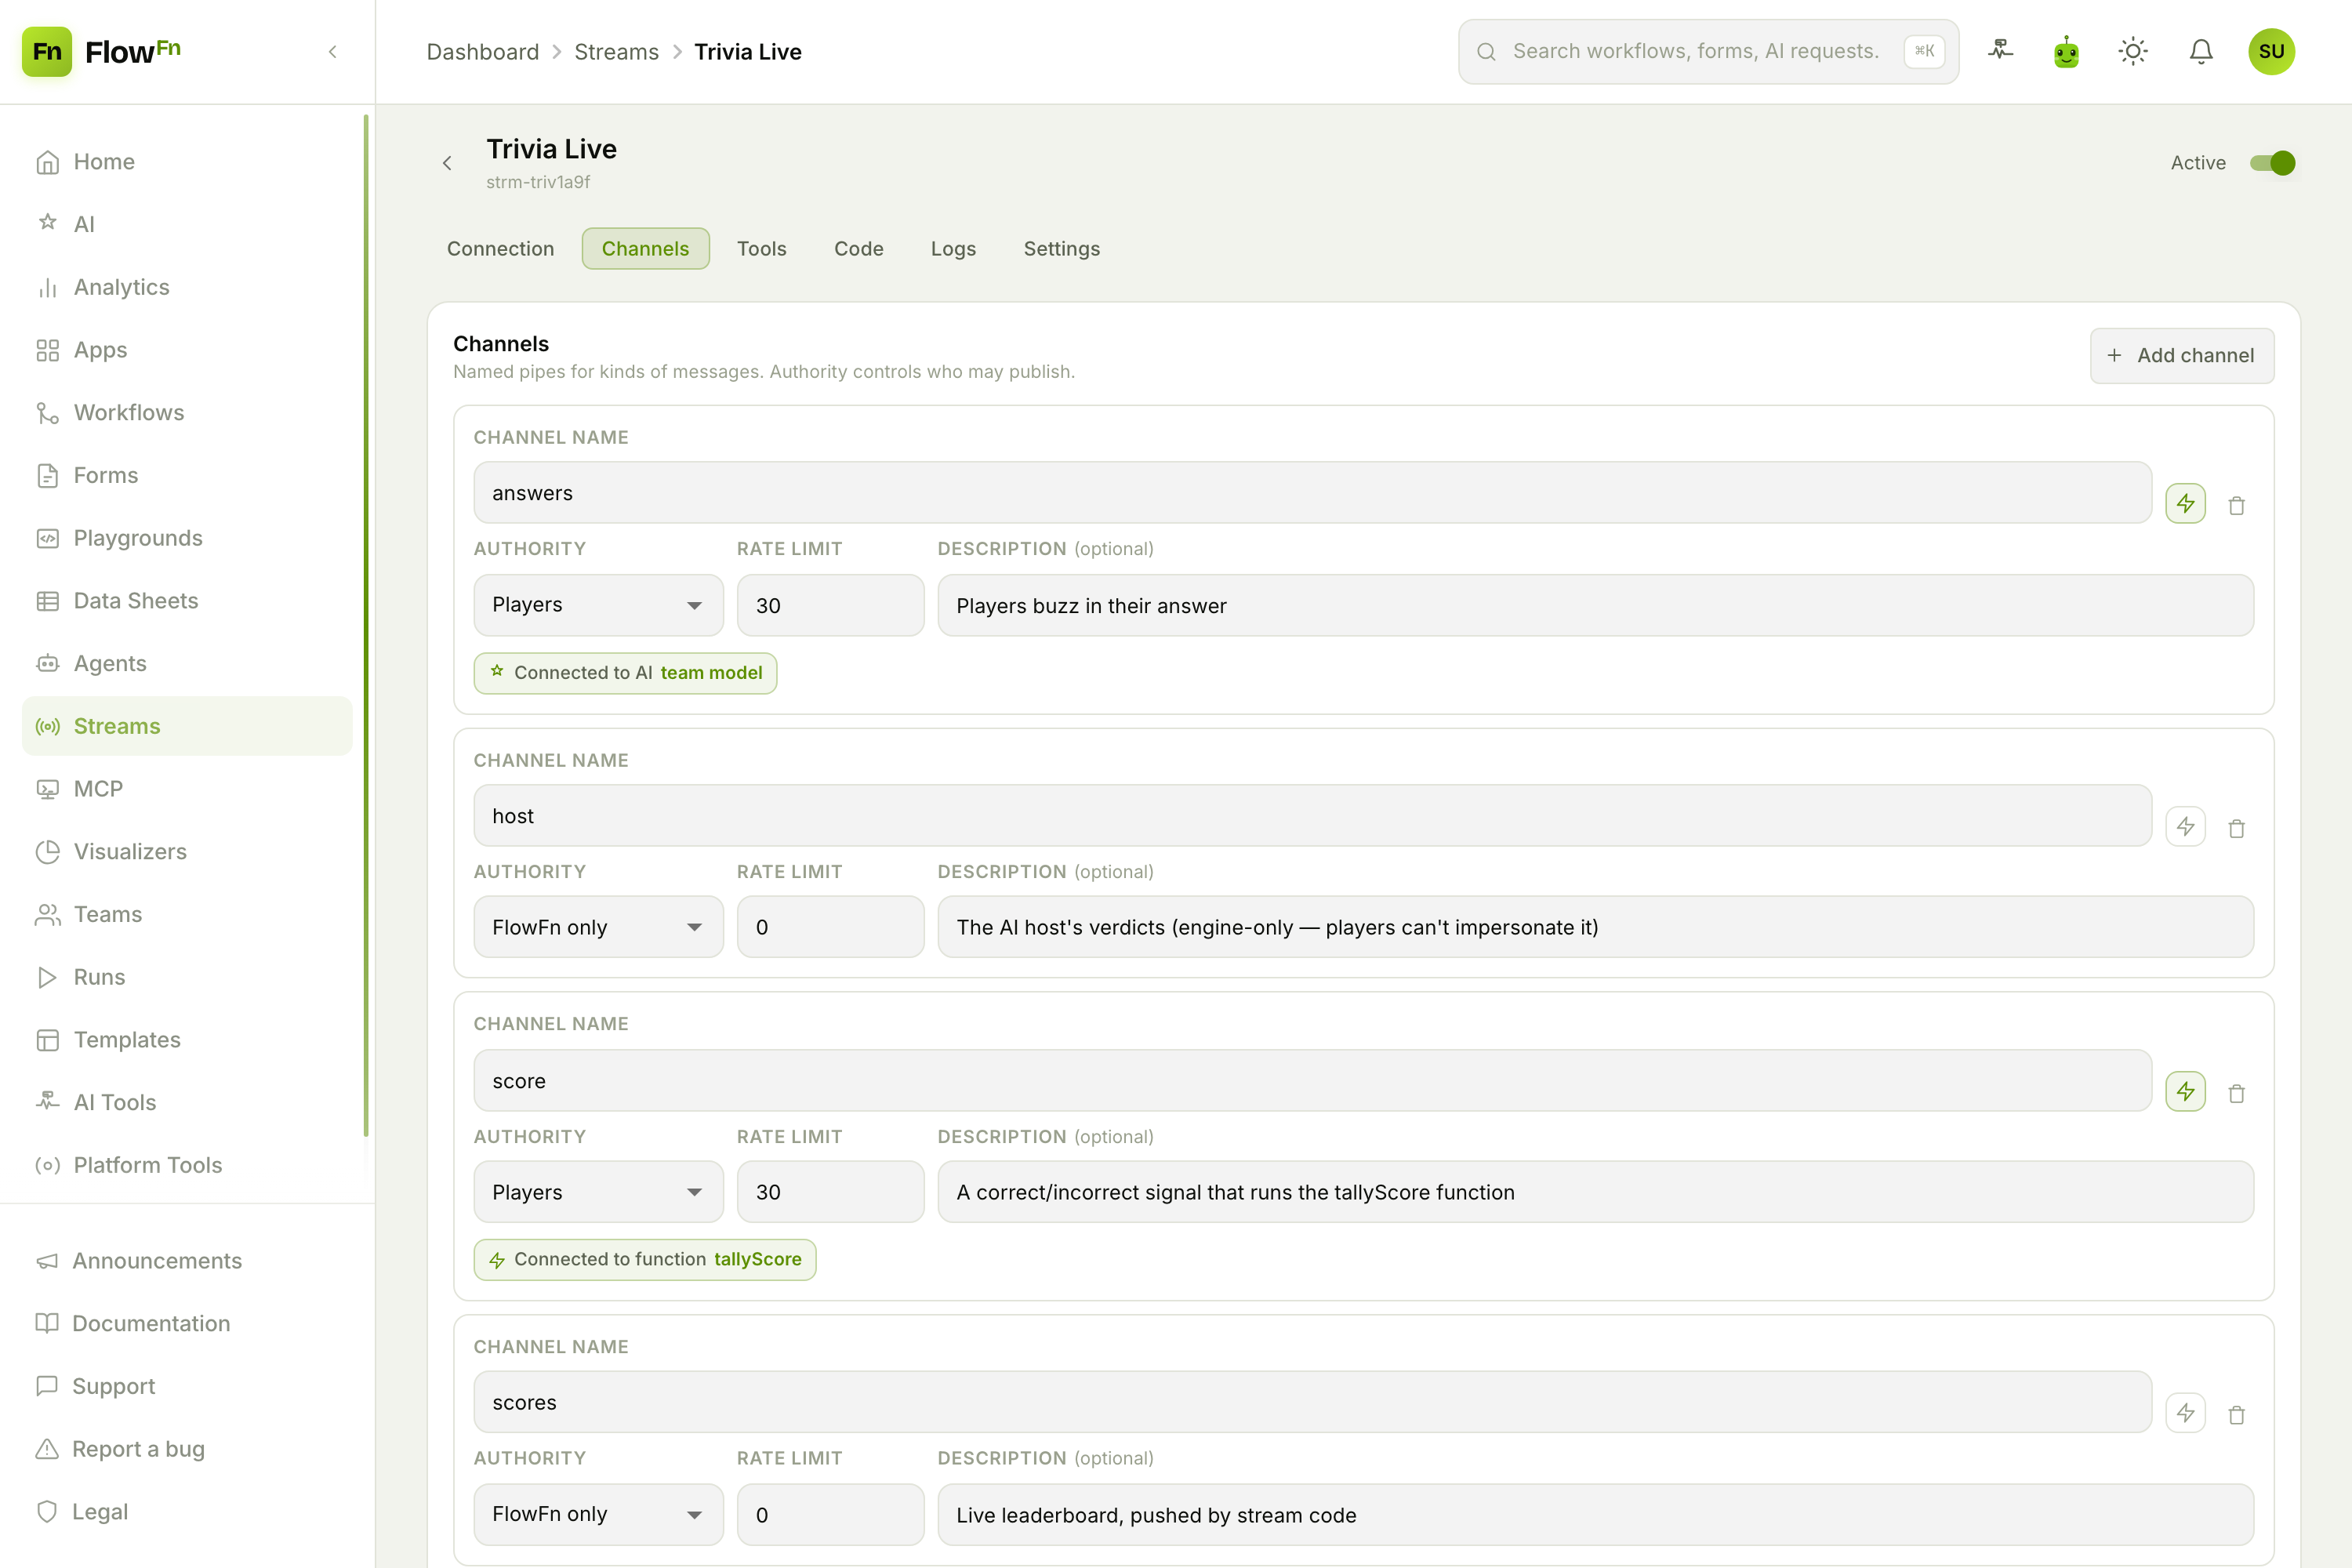Open Platform Tools in the sidebar

point(187,1165)
